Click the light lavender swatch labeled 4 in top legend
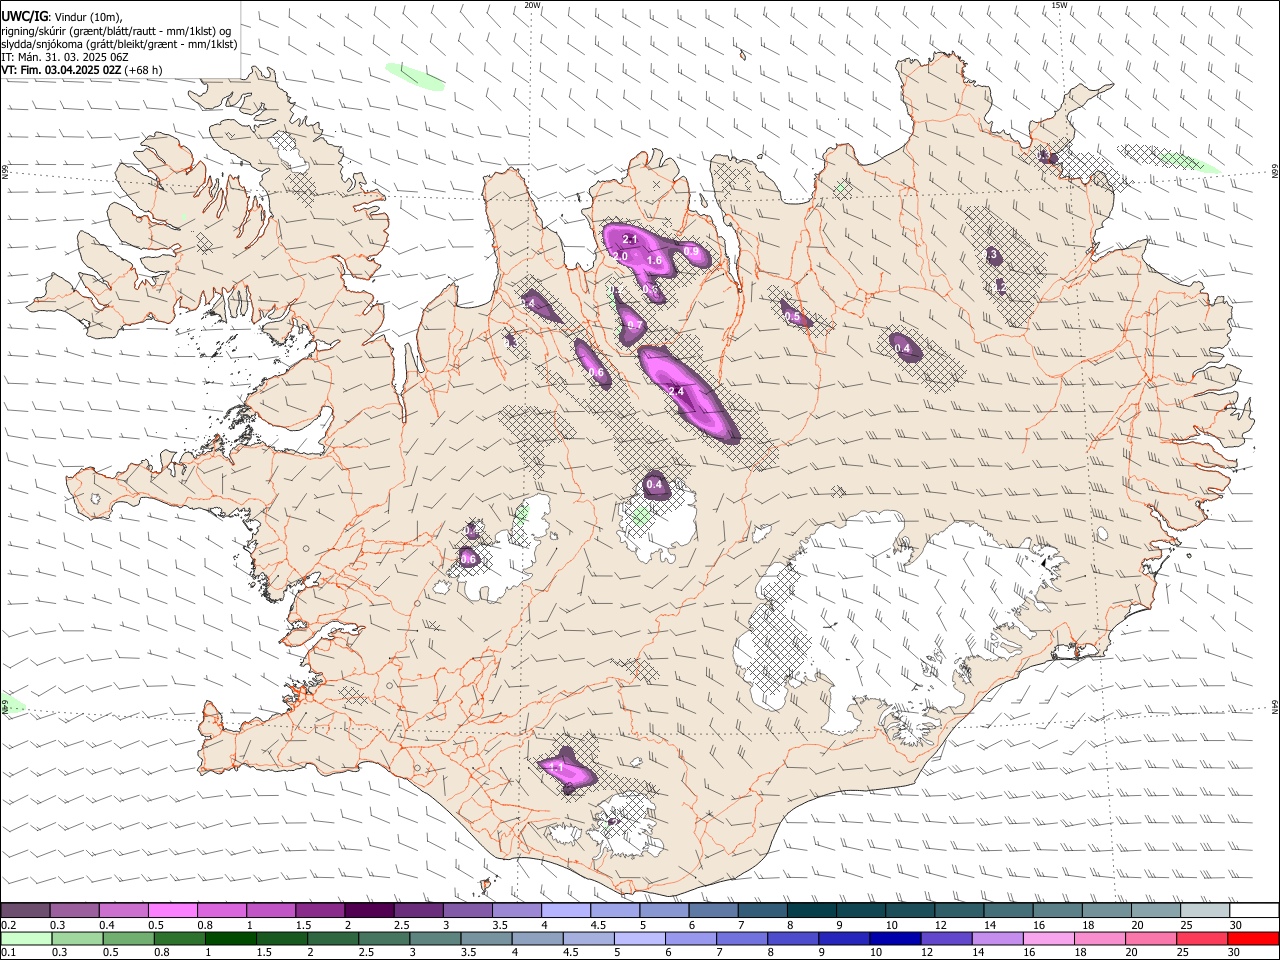The image size is (1280, 960). [565, 910]
